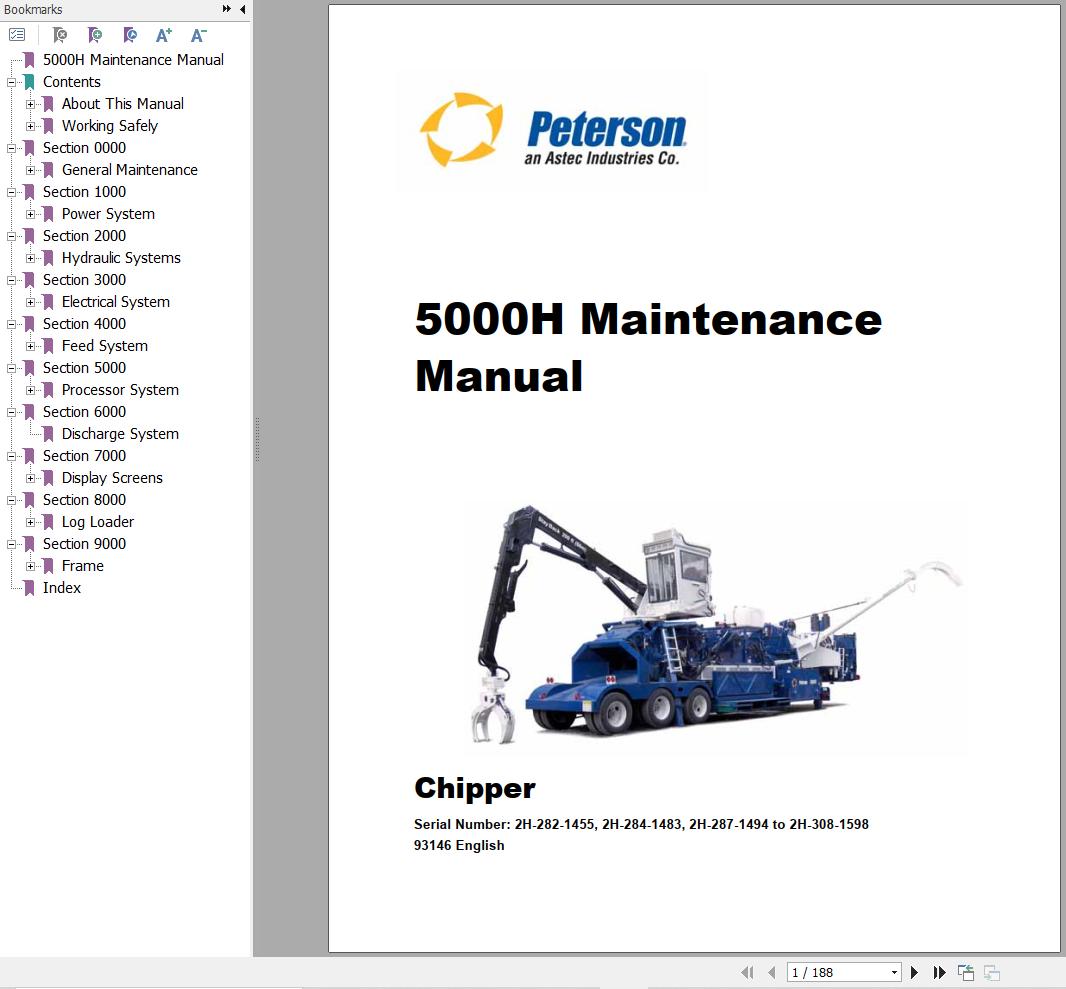
Task: Collapse the Section 9000 node
Action: pos(12,544)
